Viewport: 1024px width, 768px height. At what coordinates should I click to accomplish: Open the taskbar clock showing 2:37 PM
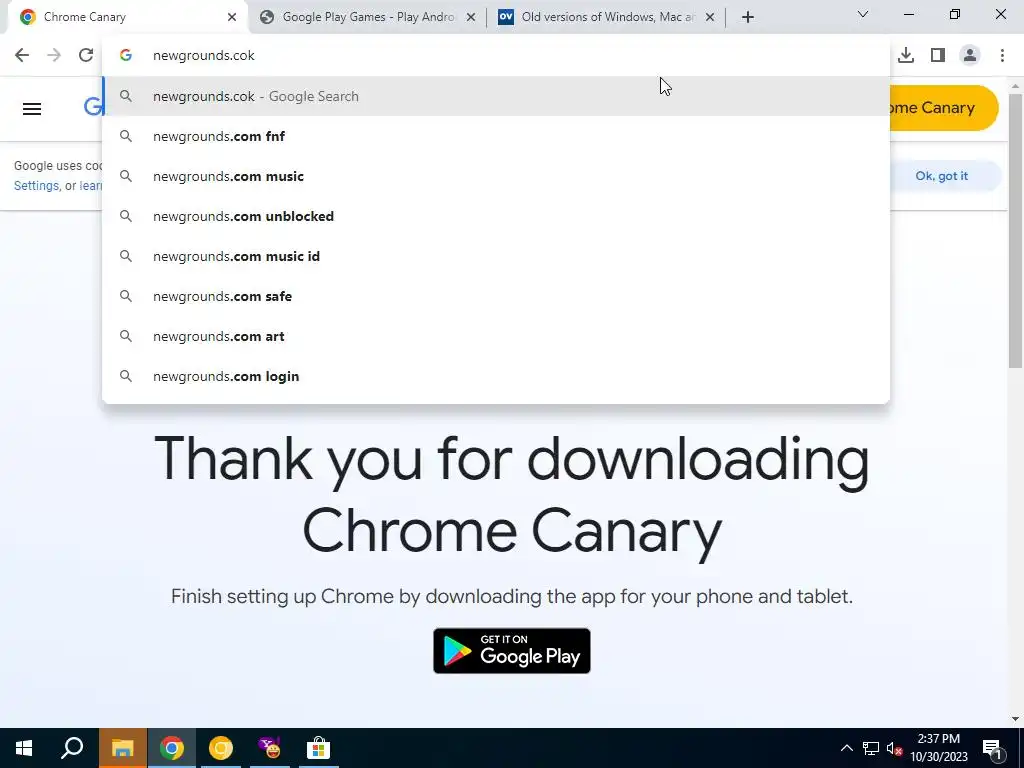(939, 748)
